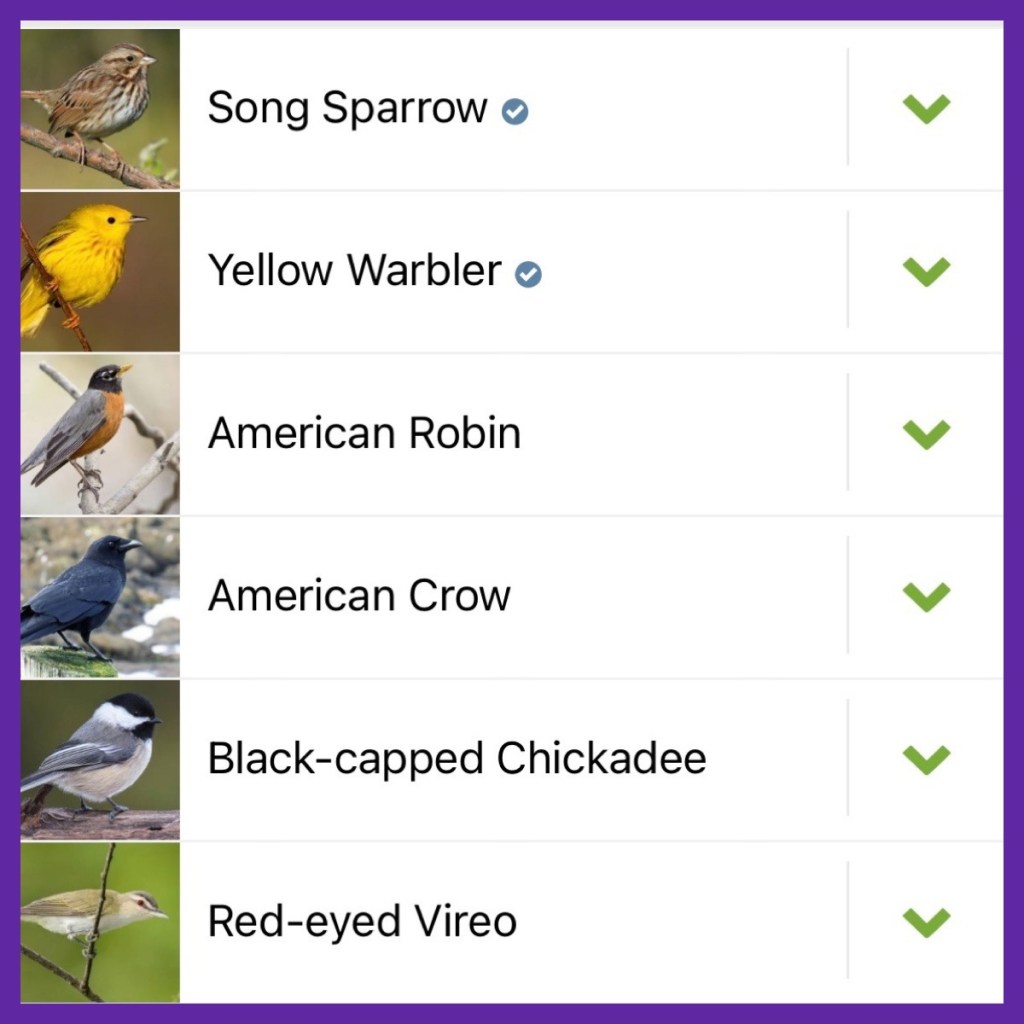The image size is (1024, 1024).
Task: Select the Song Sparrow name label
Action: pos(347,108)
